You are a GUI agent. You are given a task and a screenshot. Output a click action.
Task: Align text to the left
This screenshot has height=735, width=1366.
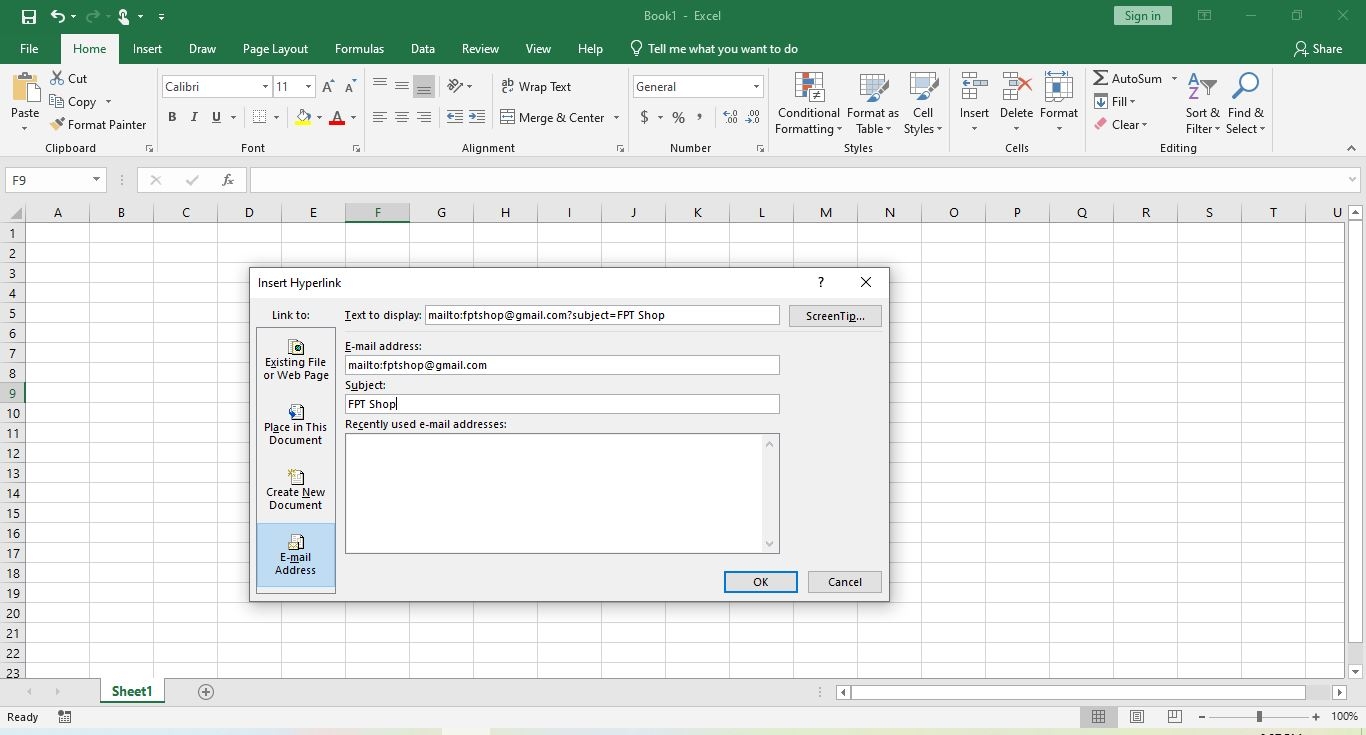click(x=380, y=117)
